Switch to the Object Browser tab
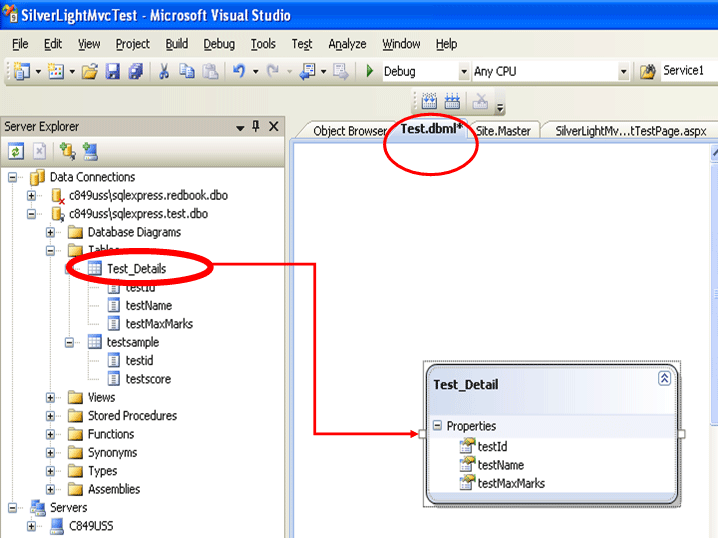Screen dimensions: 718x538 [349, 131]
